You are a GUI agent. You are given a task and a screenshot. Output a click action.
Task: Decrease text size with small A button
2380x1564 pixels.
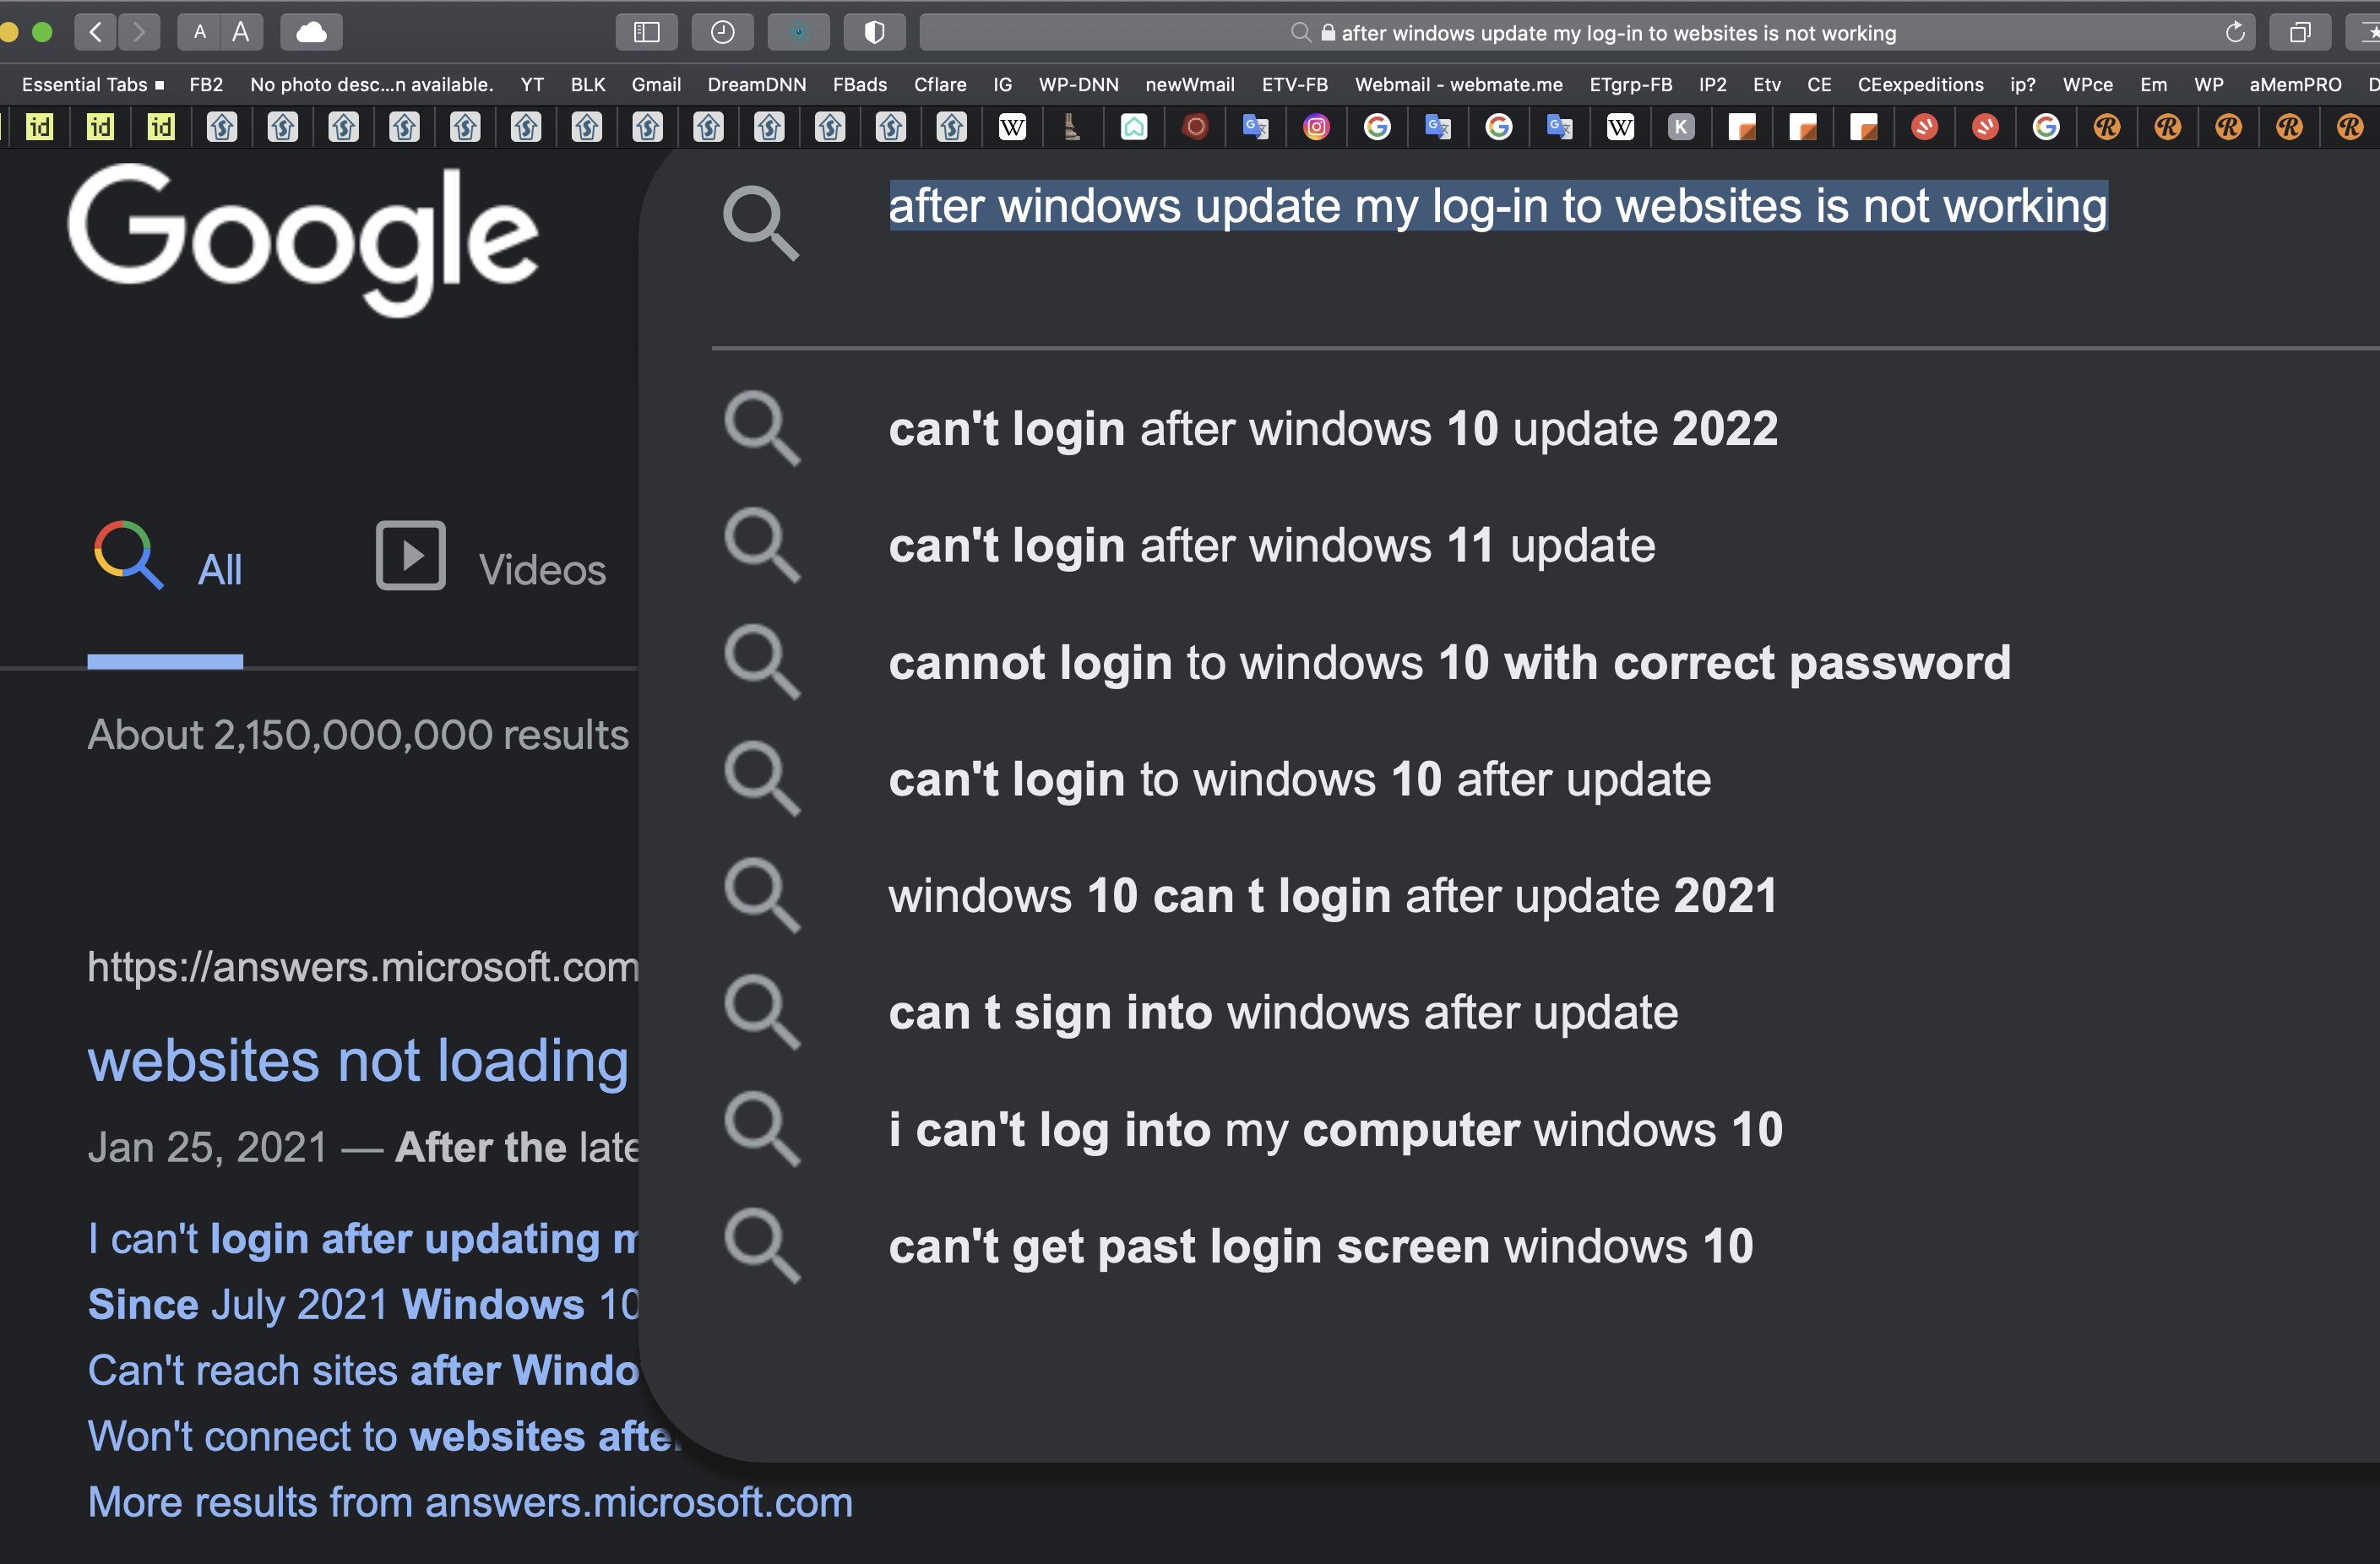[x=200, y=32]
